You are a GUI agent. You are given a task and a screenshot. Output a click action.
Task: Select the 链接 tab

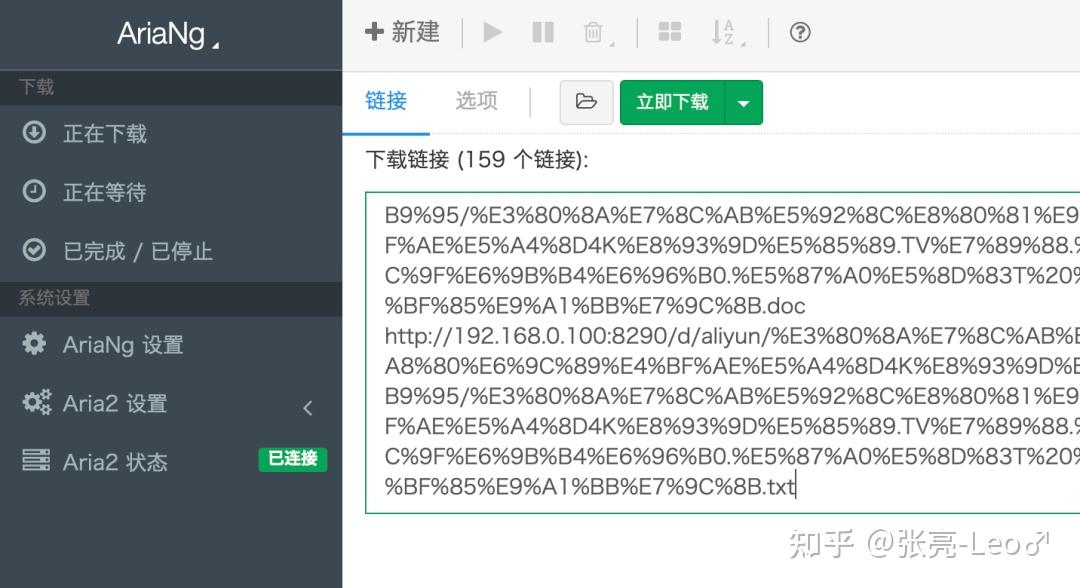(x=387, y=100)
